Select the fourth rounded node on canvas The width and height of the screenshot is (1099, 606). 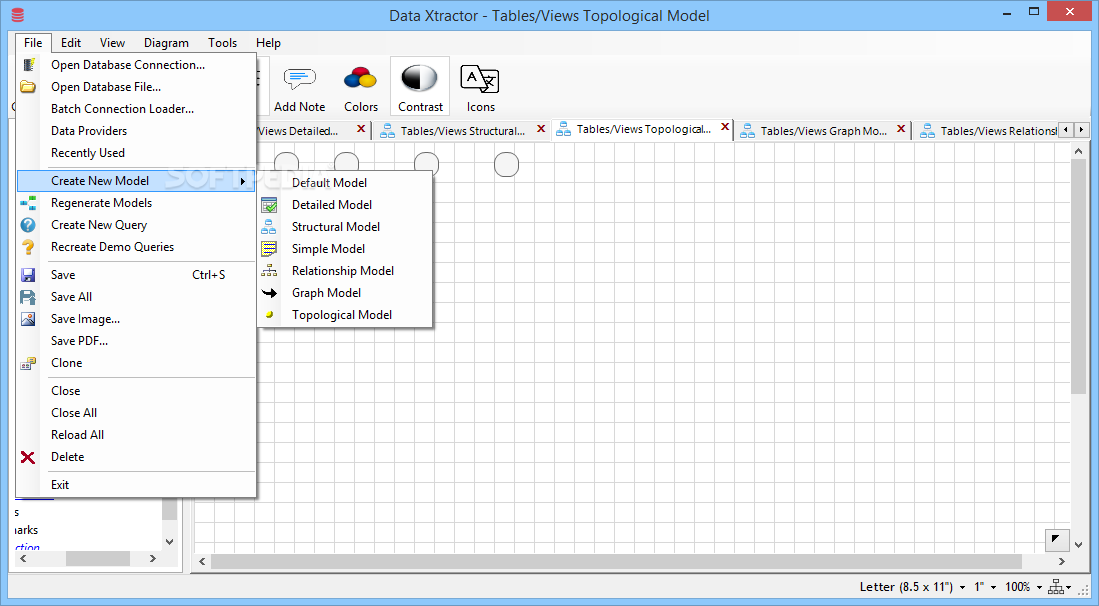click(x=506, y=165)
